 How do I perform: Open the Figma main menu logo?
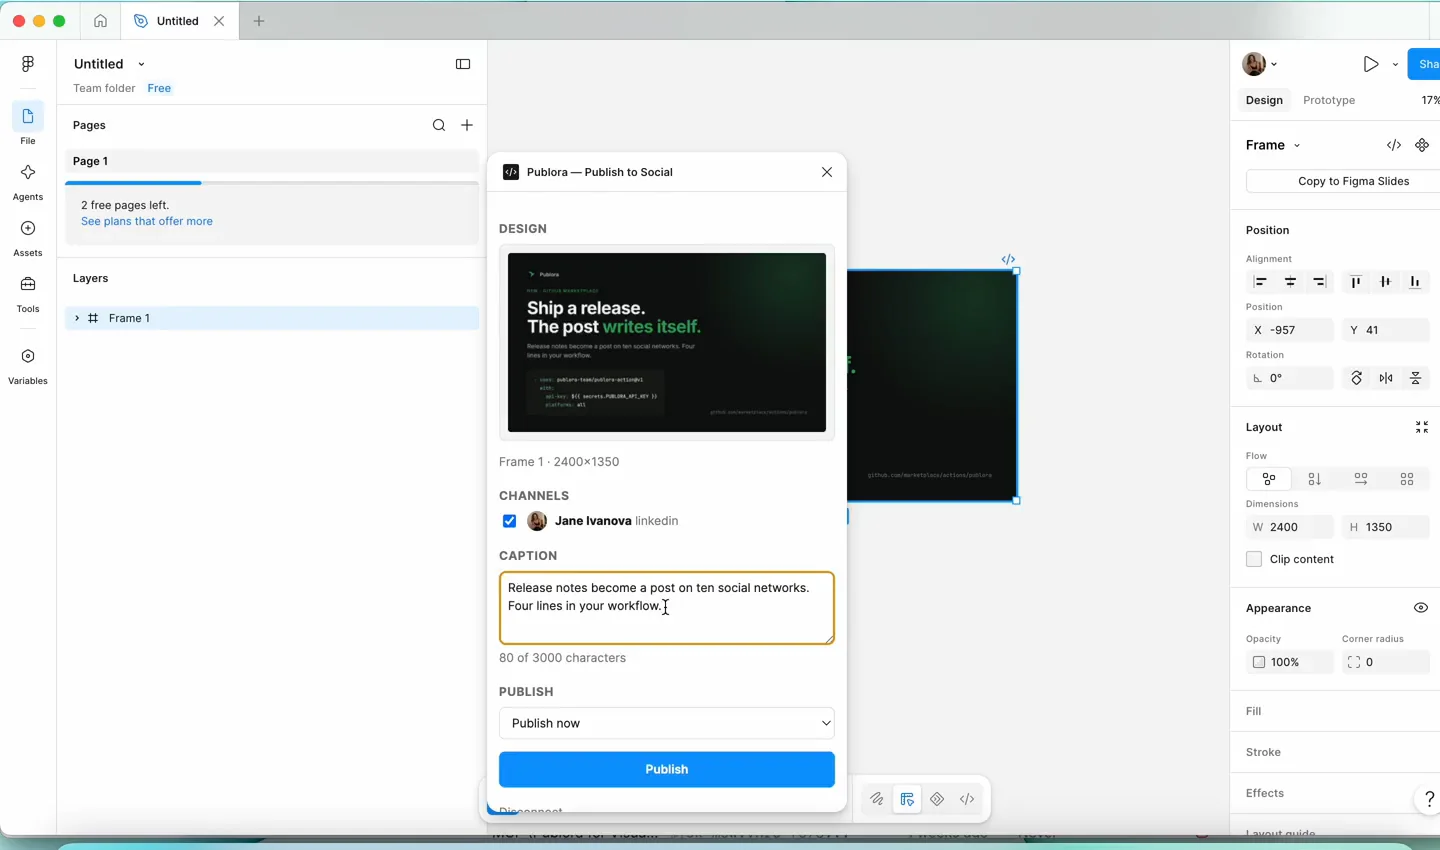point(28,64)
